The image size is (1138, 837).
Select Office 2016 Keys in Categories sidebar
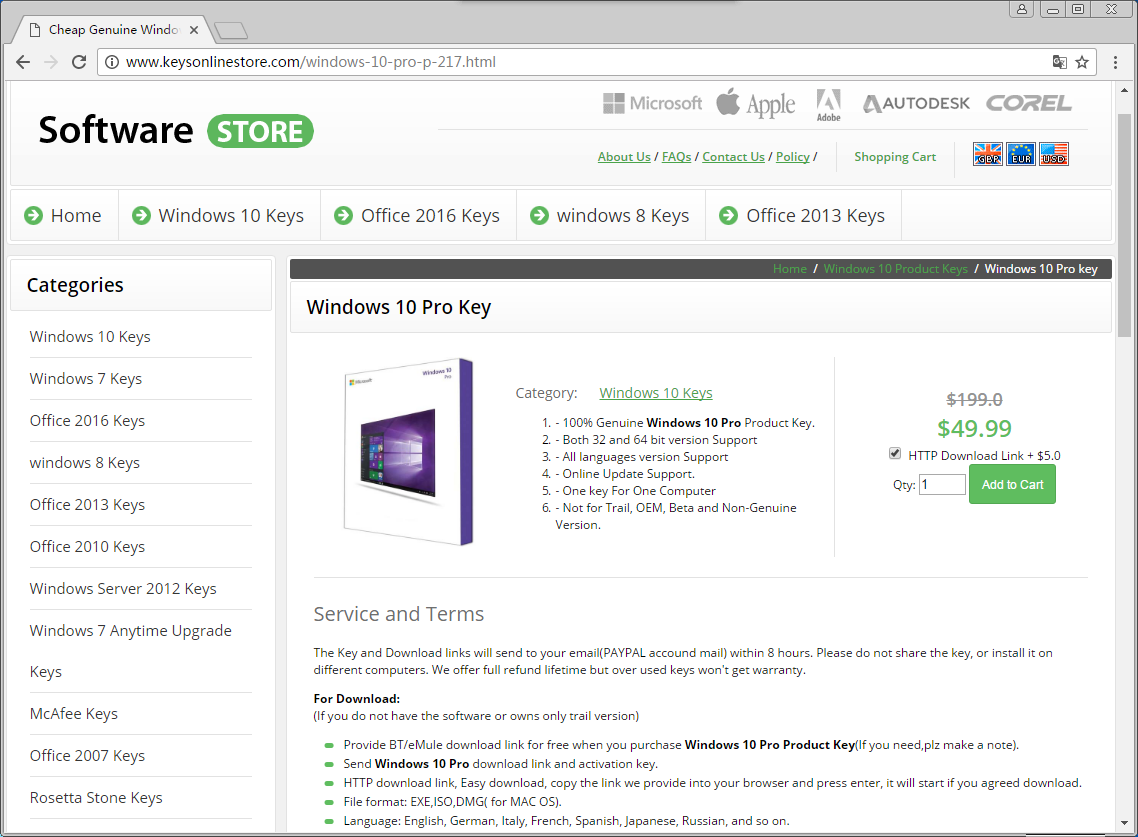click(x=87, y=421)
